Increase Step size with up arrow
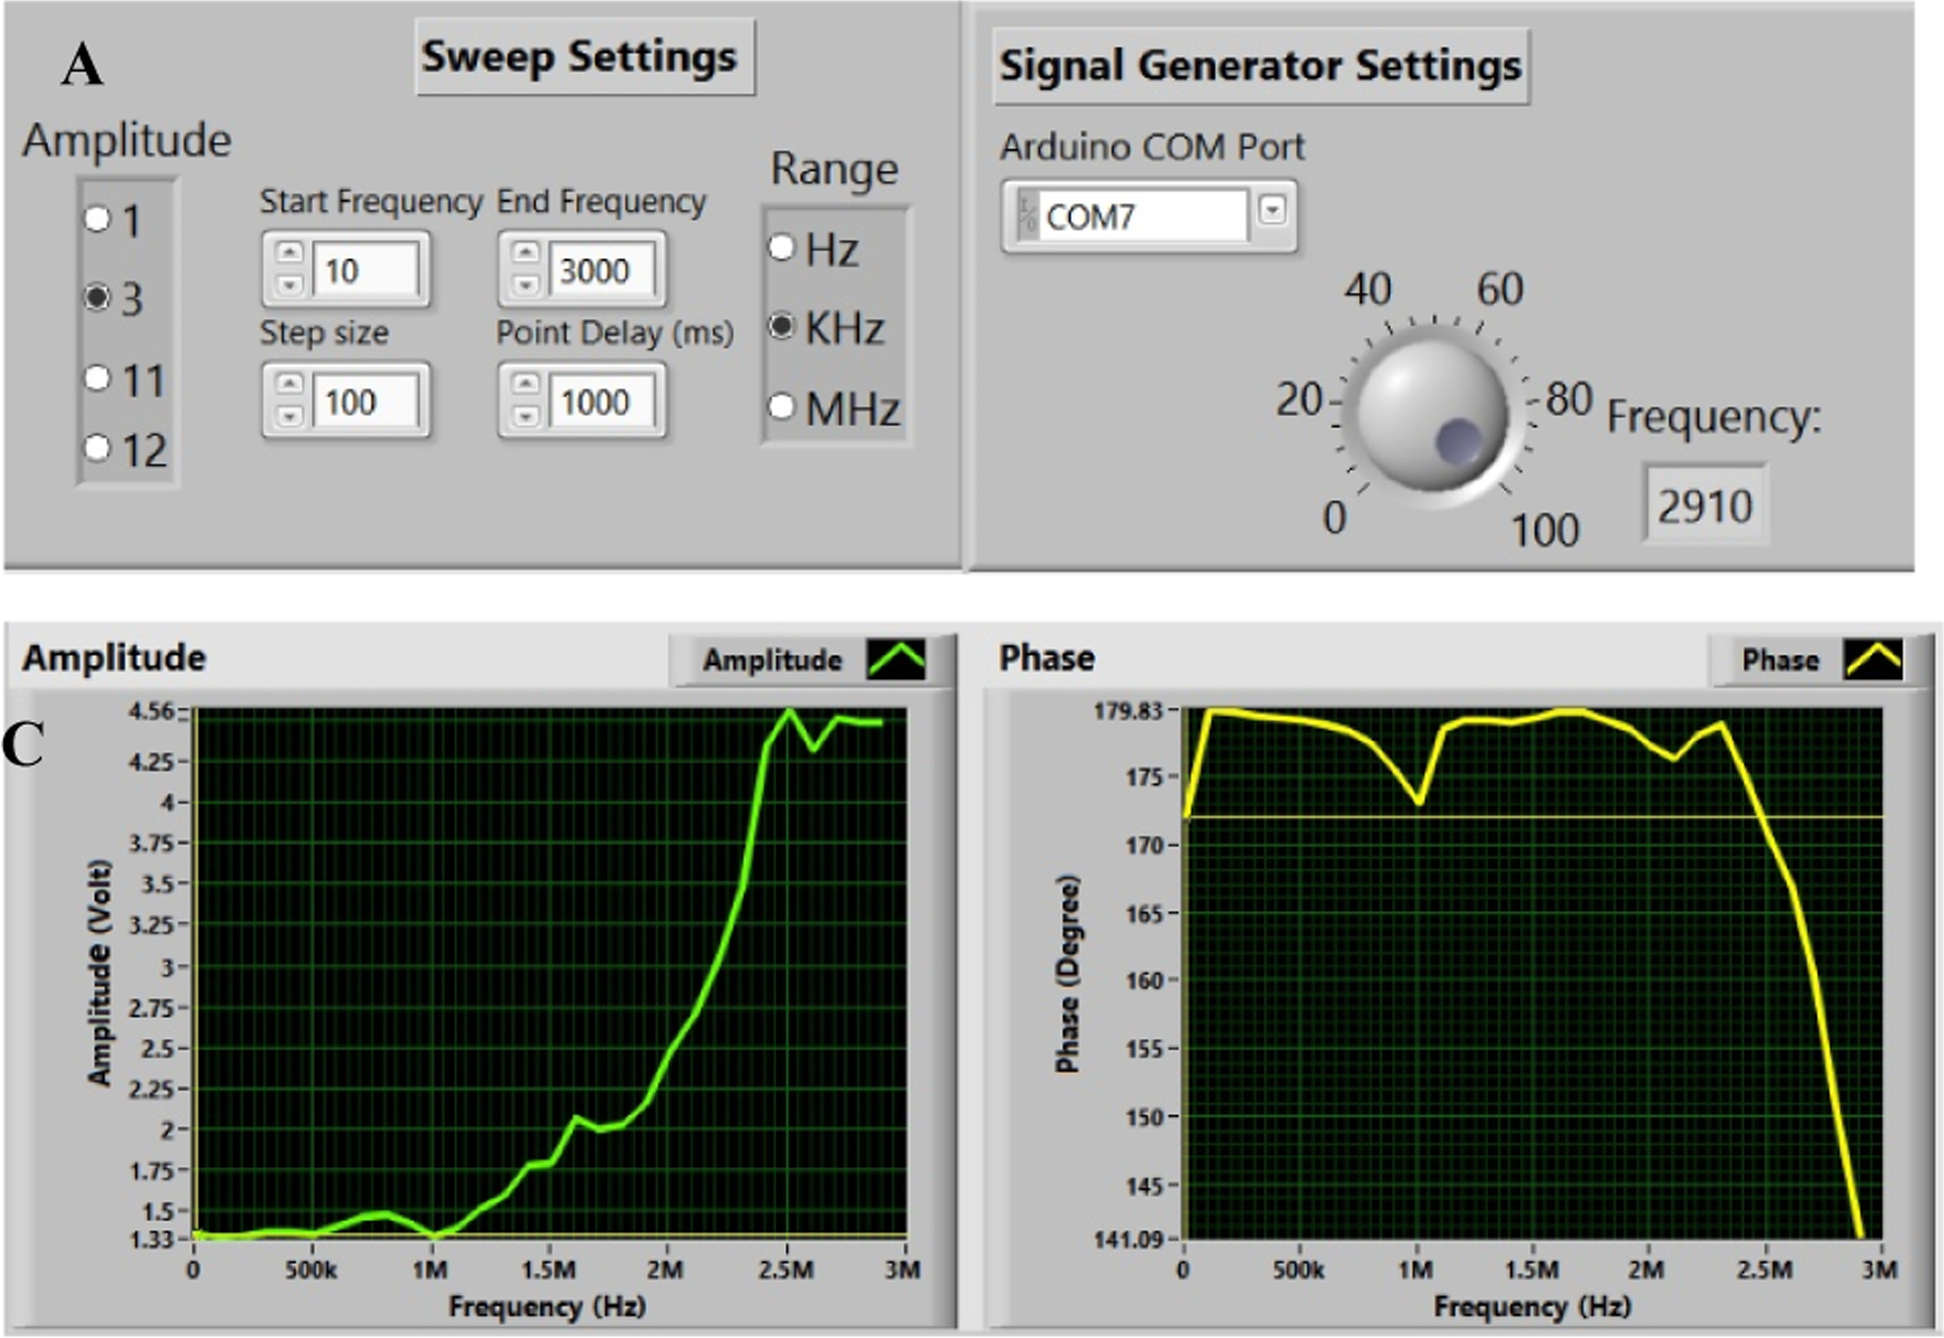The image size is (1944, 1338). click(289, 383)
